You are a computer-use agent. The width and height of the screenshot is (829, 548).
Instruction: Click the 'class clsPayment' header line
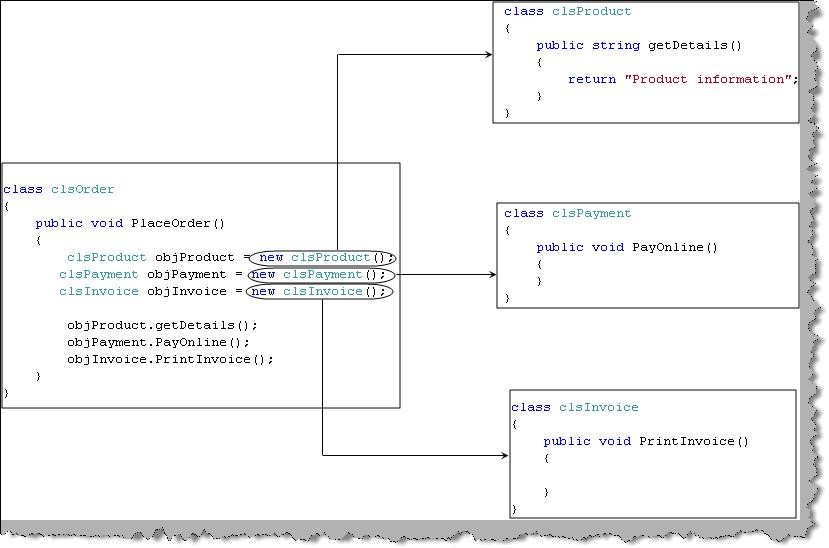[x=567, y=213]
